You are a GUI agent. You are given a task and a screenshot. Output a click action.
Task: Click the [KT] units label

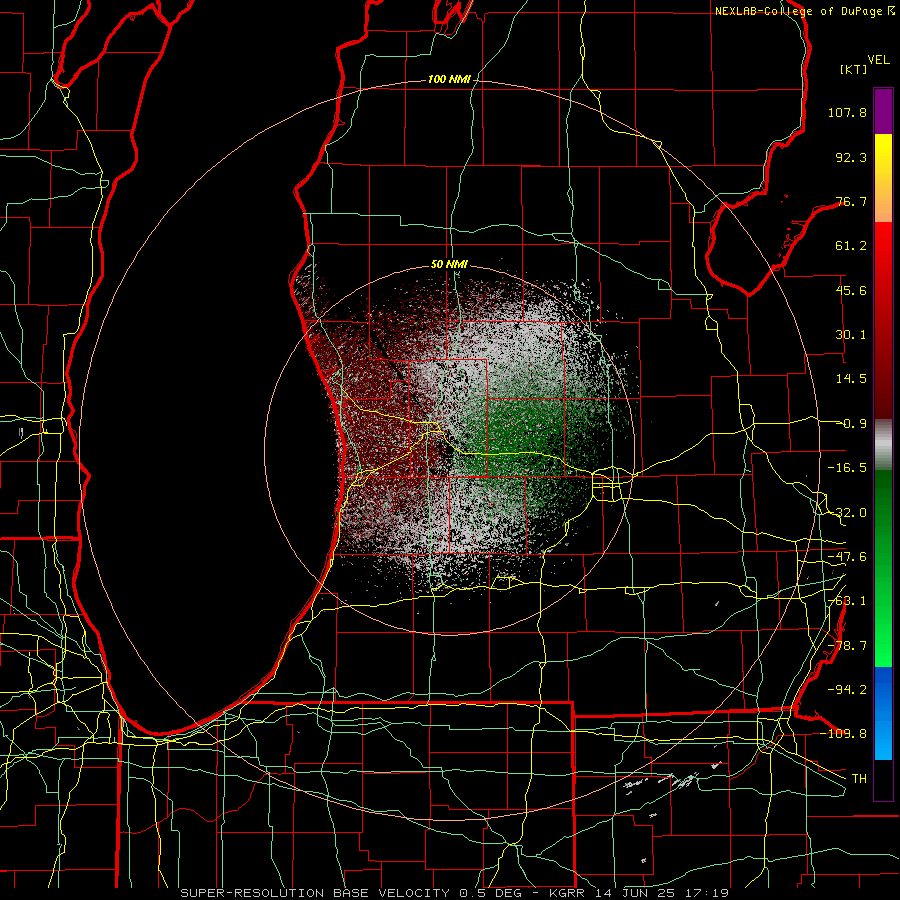(x=854, y=69)
